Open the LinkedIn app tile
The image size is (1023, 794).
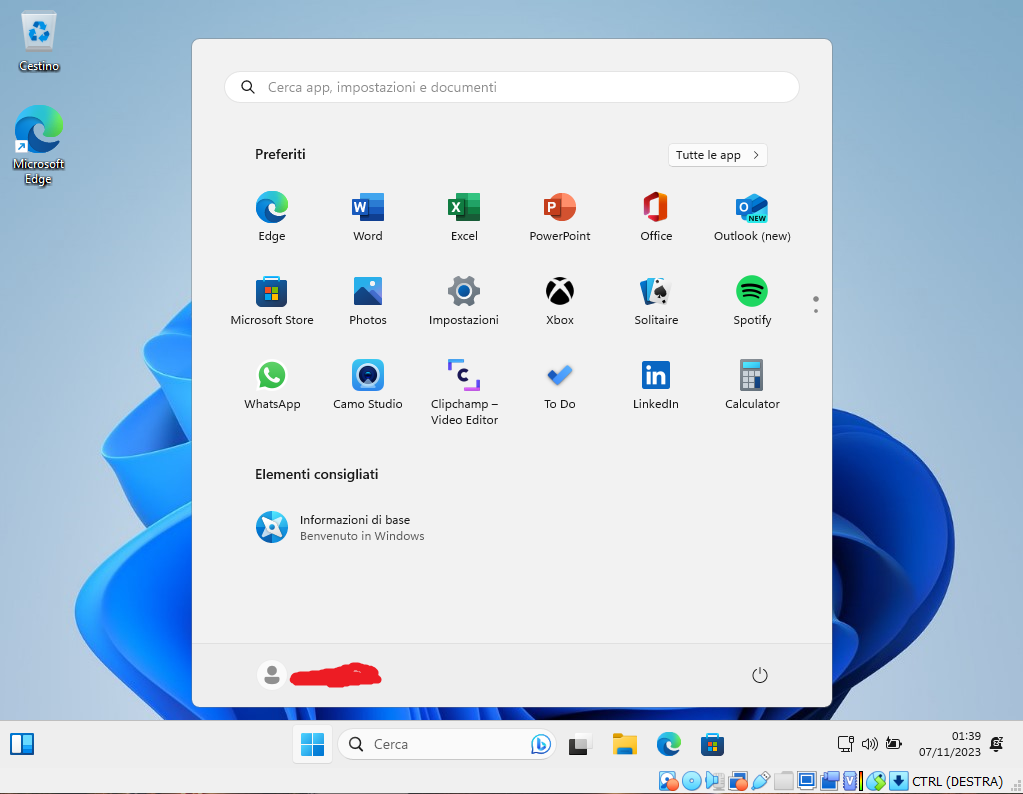click(656, 386)
